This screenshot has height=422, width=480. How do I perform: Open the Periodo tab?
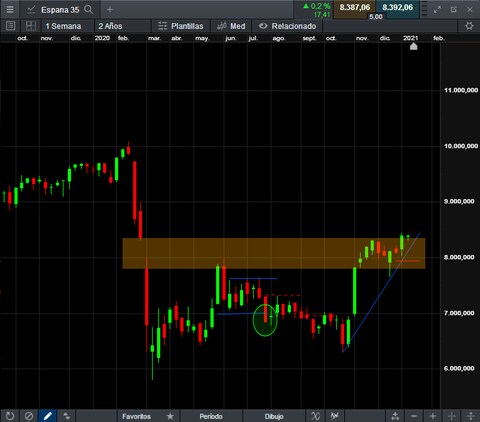(211, 416)
